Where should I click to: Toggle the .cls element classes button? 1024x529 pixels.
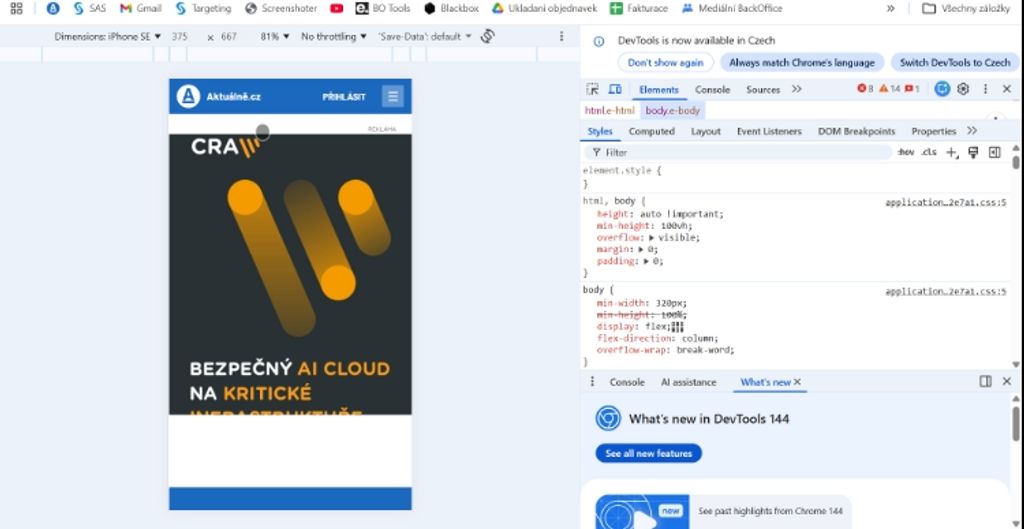(929, 152)
